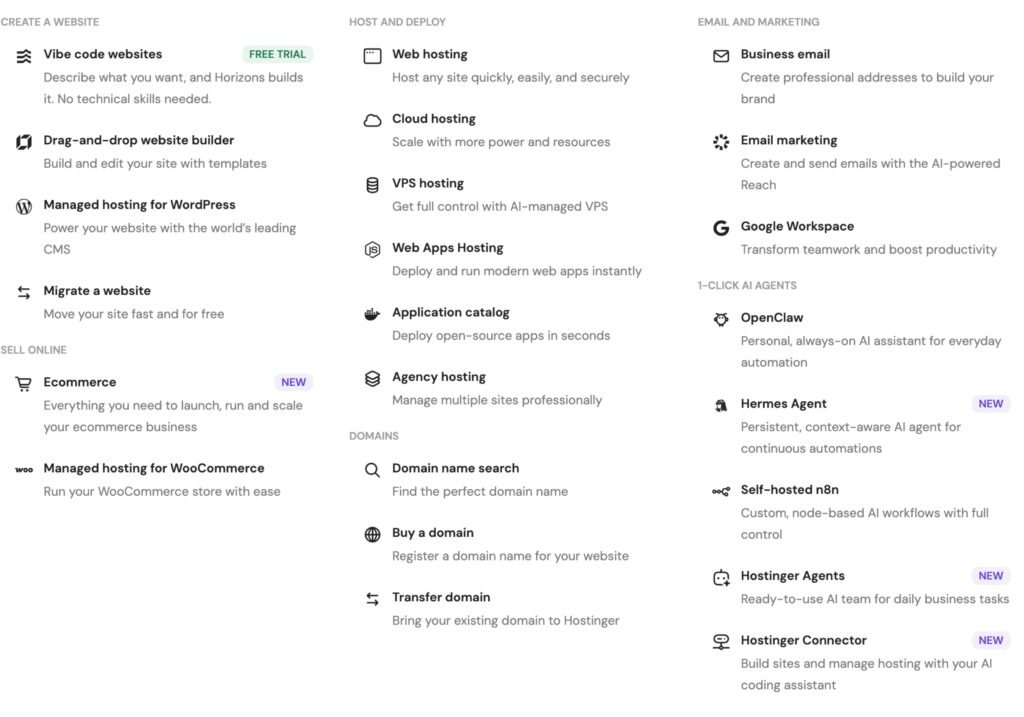Click the Web Apps Hosting JS icon
The height and width of the screenshot is (717, 1024).
tap(372, 249)
